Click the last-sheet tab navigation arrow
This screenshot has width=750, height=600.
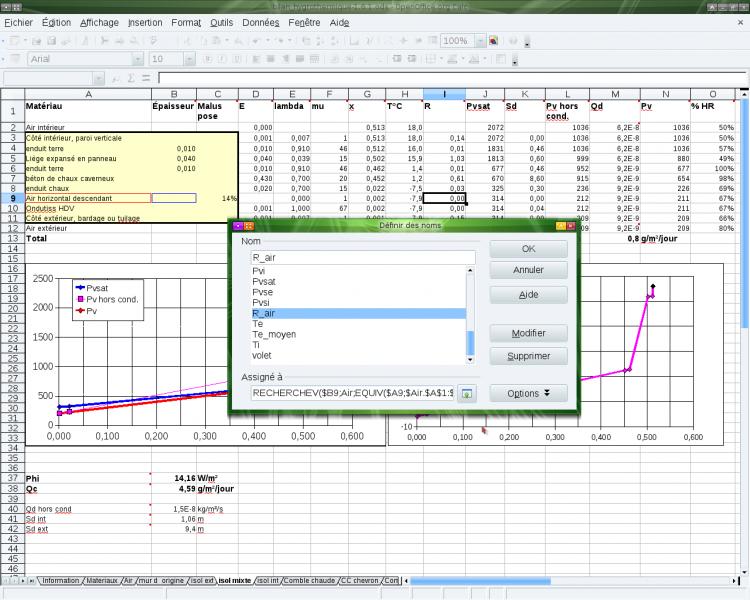(31, 581)
